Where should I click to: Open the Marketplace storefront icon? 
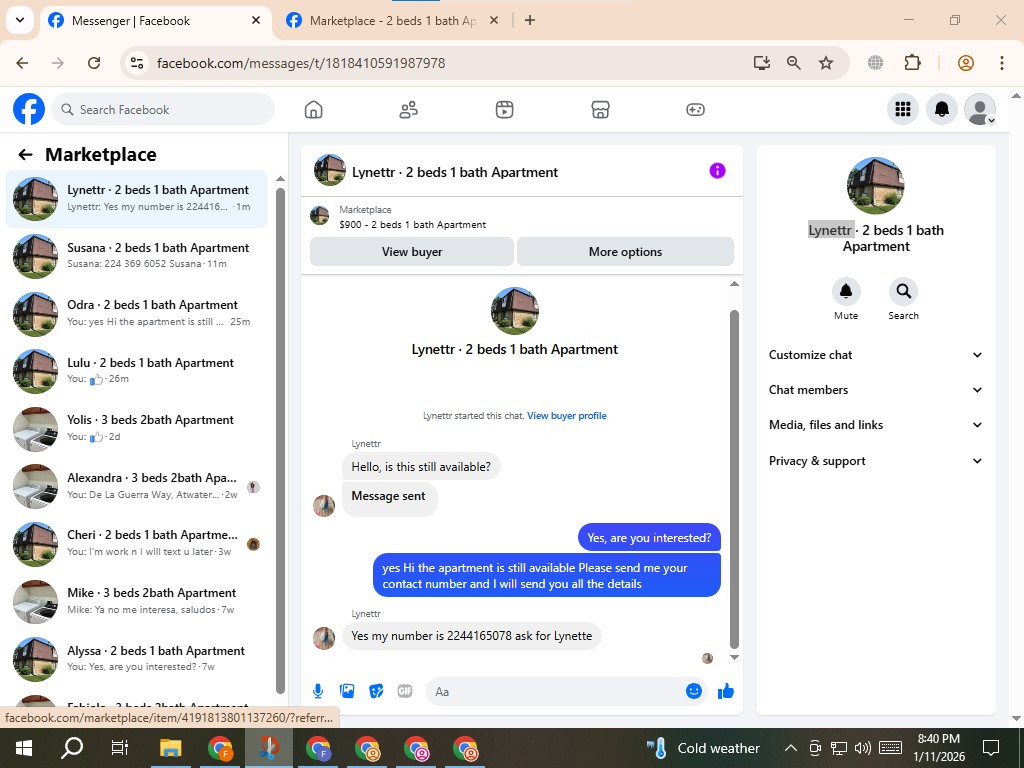coord(600,110)
